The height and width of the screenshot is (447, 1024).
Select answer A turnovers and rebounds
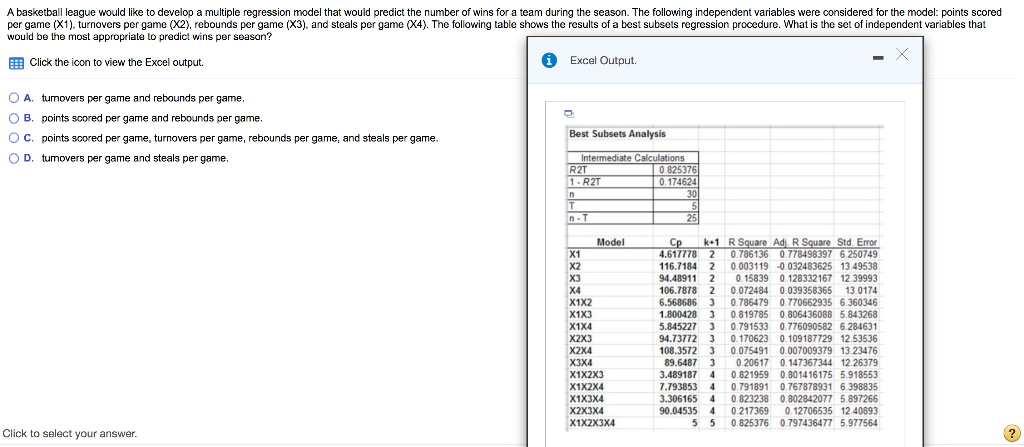point(14,98)
